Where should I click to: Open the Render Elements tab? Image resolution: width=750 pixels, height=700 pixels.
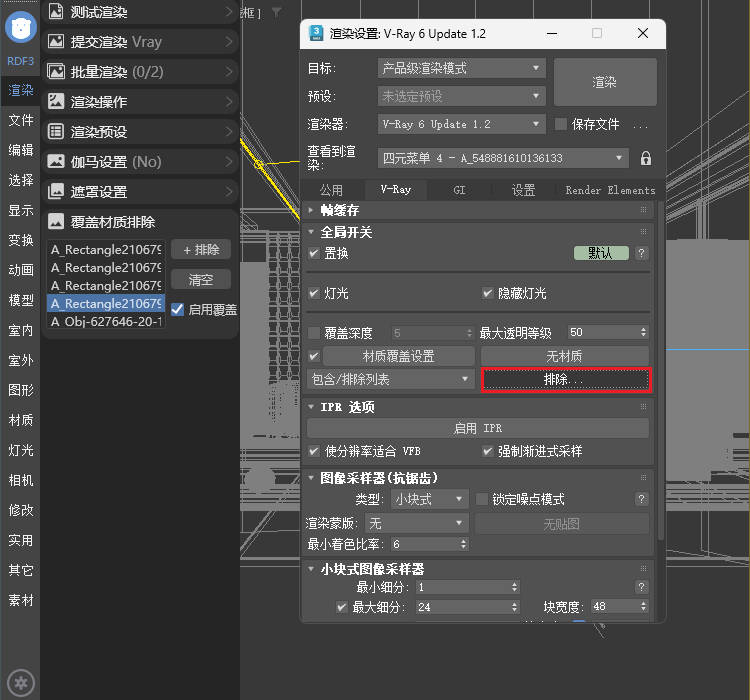(x=609, y=190)
